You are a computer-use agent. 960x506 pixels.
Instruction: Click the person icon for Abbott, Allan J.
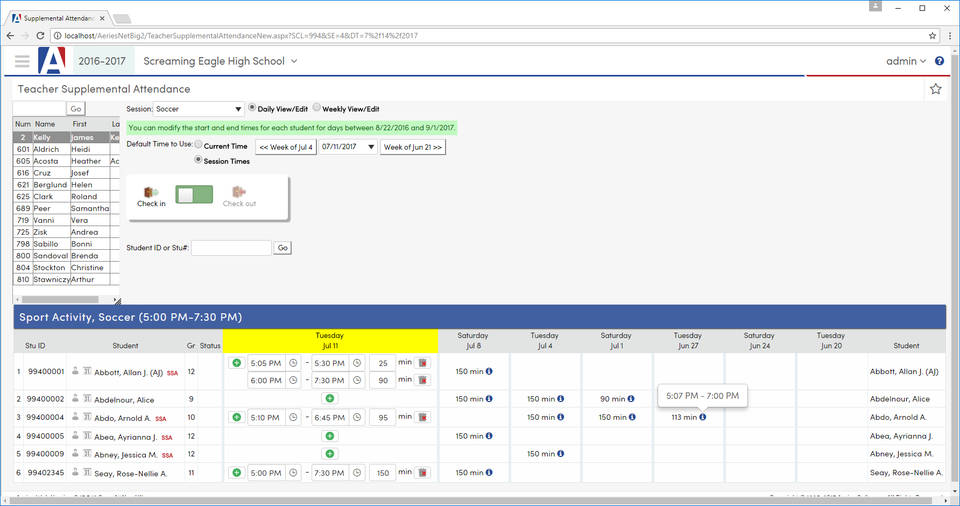[75, 372]
